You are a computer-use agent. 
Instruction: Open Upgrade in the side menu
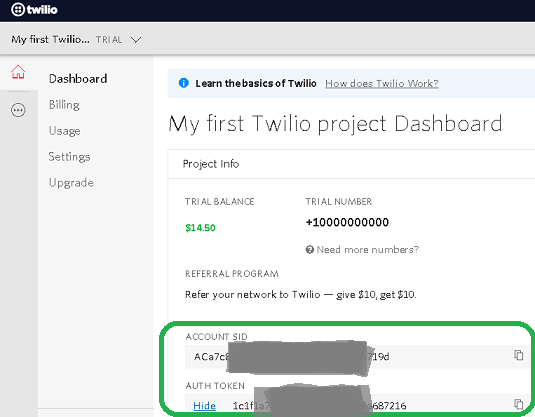pyautogui.click(x=71, y=183)
